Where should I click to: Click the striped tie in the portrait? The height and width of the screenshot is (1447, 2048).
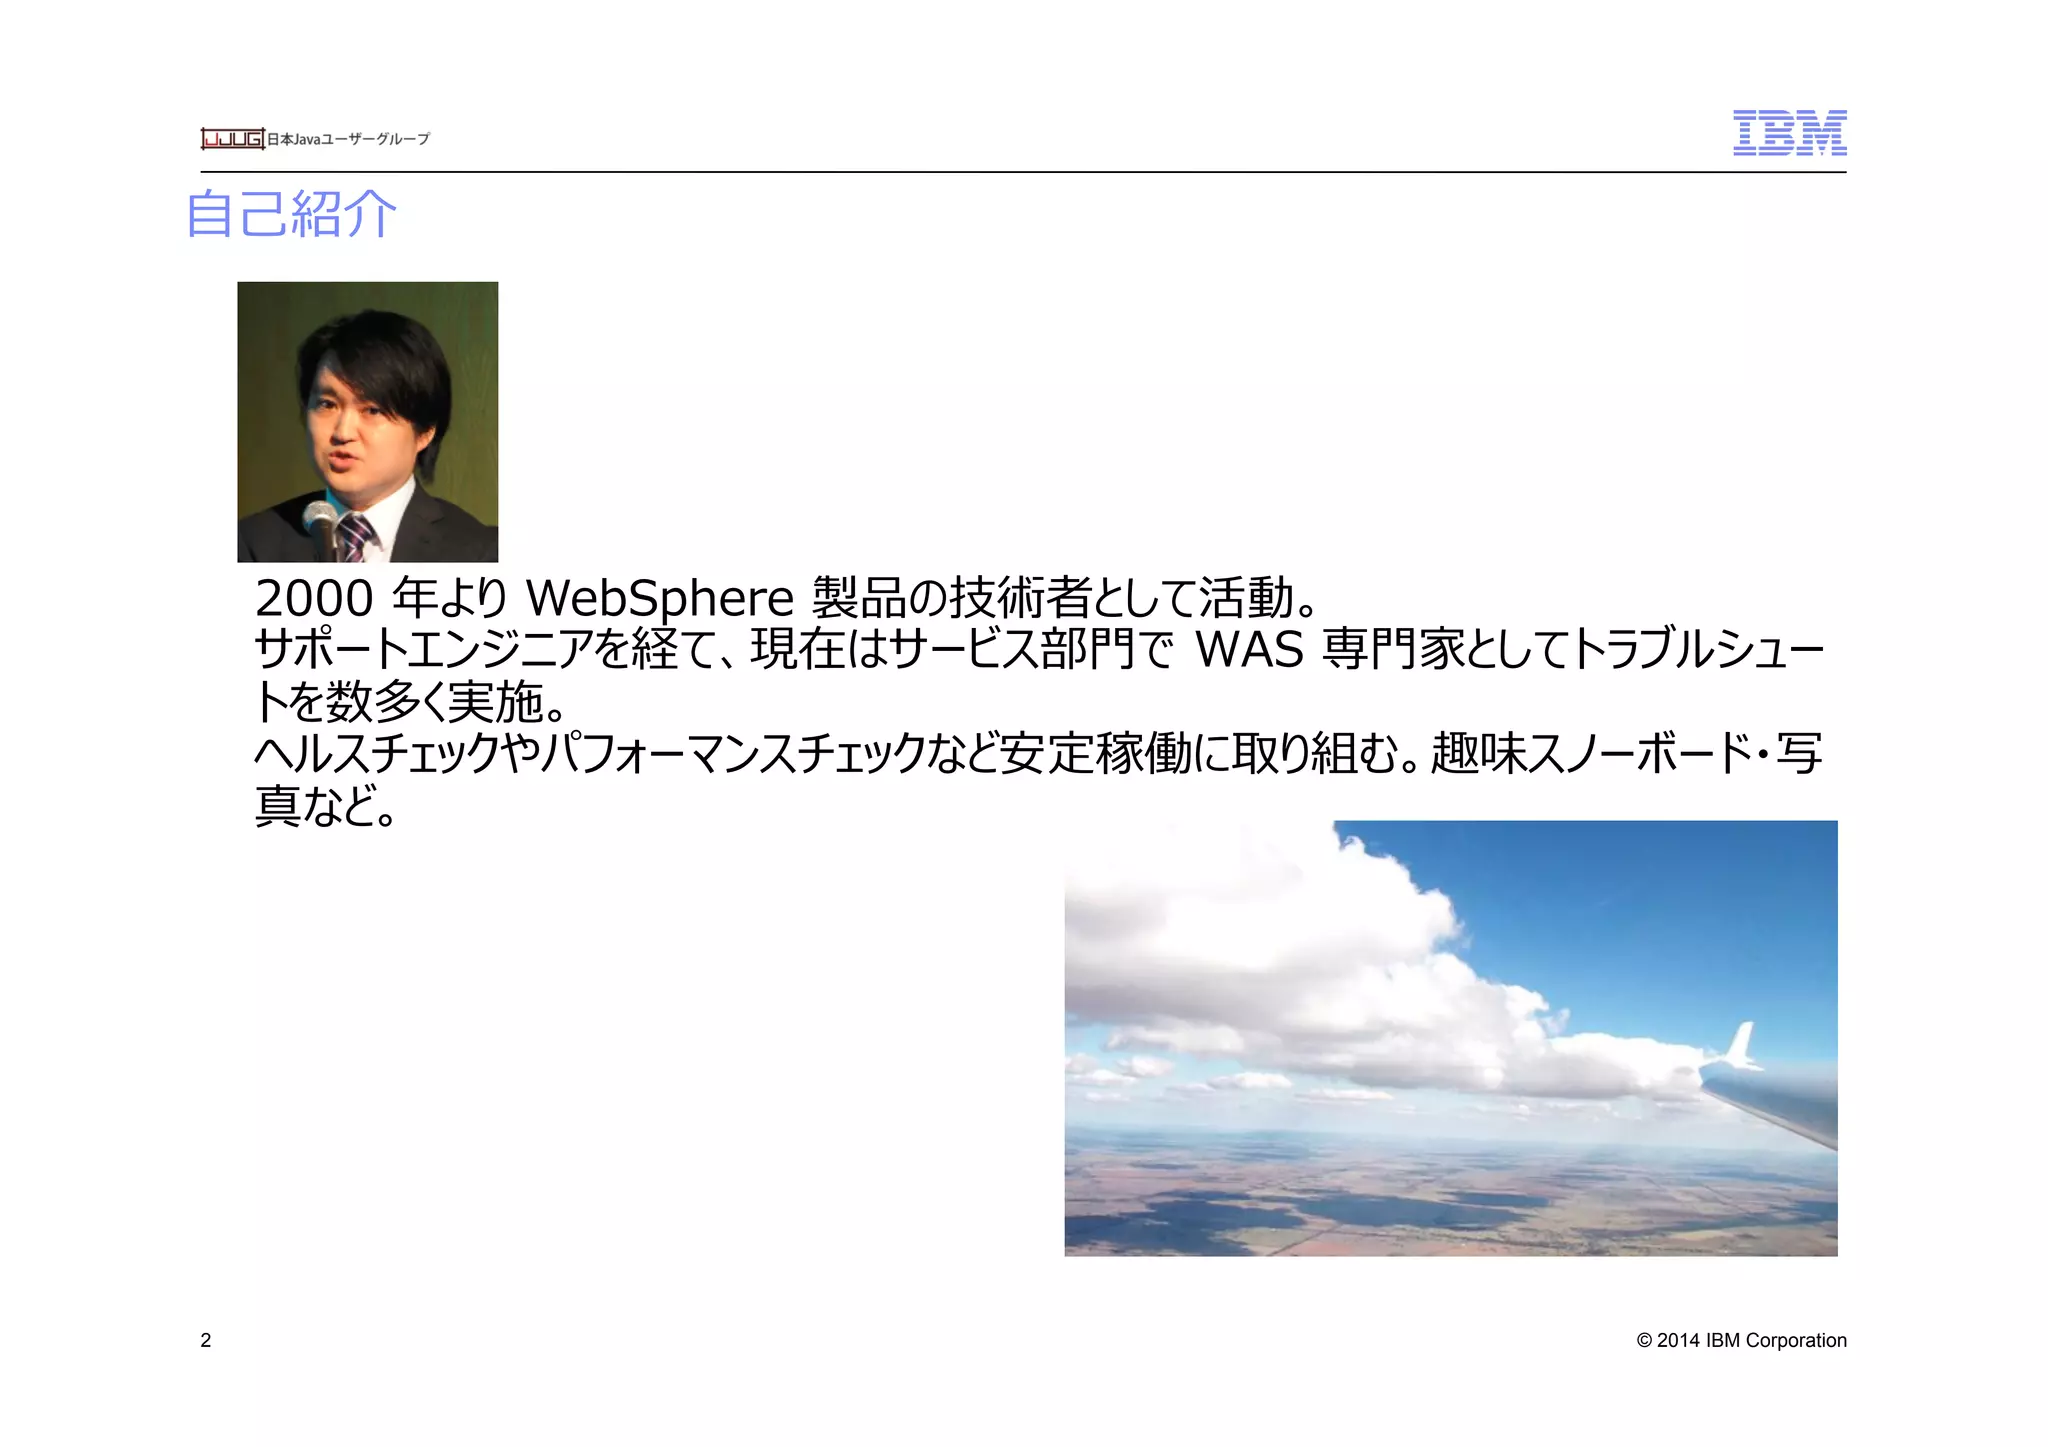click(x=354, y=538)
